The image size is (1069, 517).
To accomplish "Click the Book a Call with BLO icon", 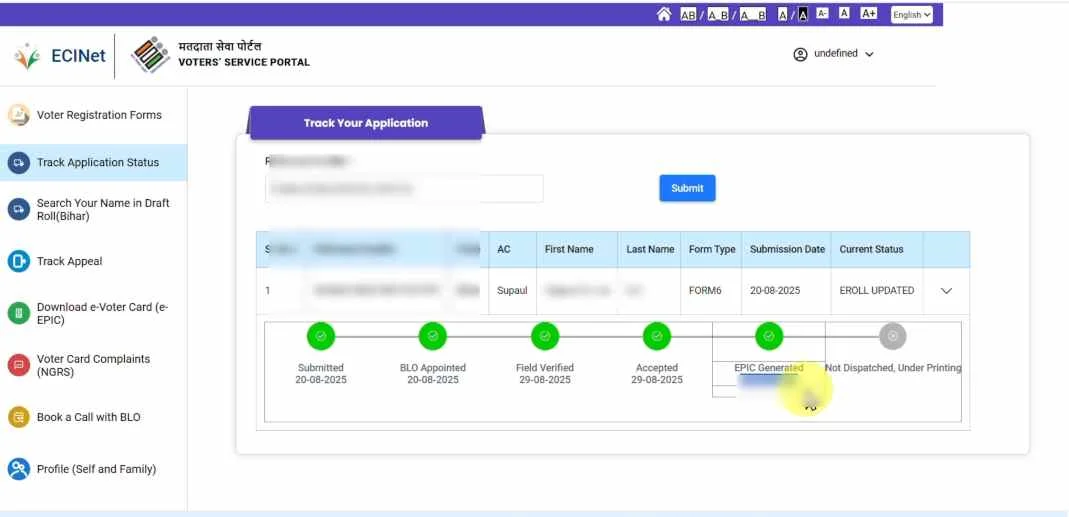I will coord(19,417).
